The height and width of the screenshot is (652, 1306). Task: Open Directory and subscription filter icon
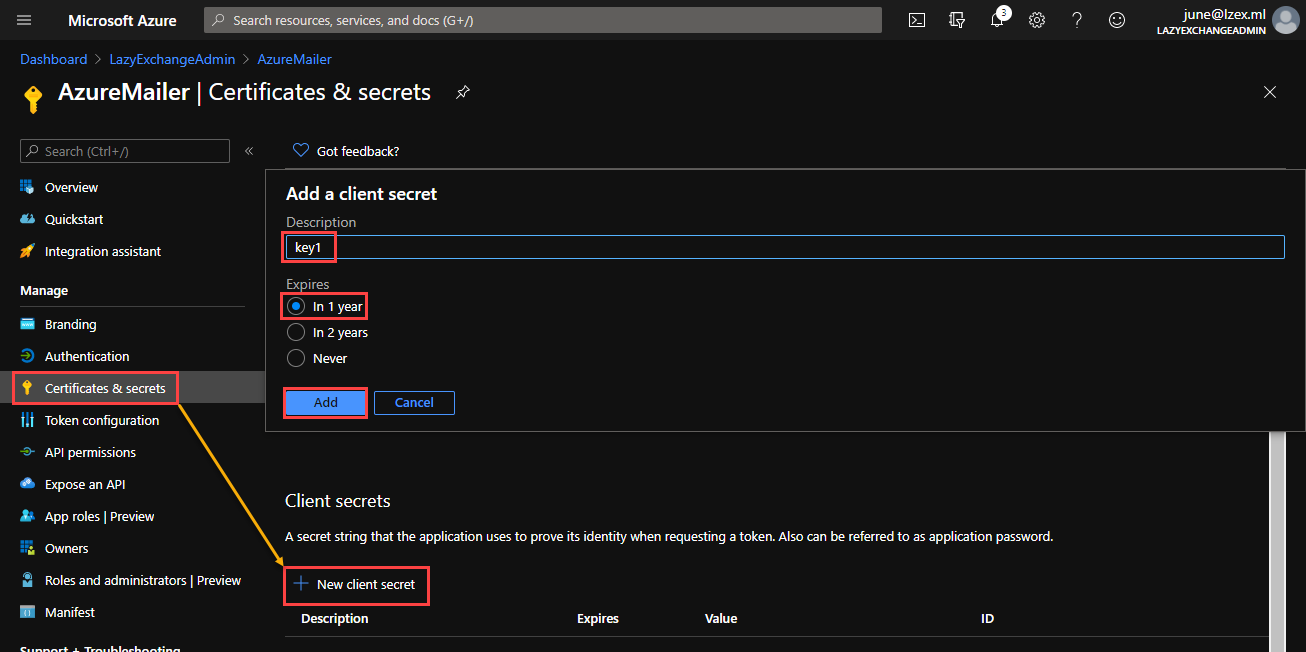click(x=957, y=20)
